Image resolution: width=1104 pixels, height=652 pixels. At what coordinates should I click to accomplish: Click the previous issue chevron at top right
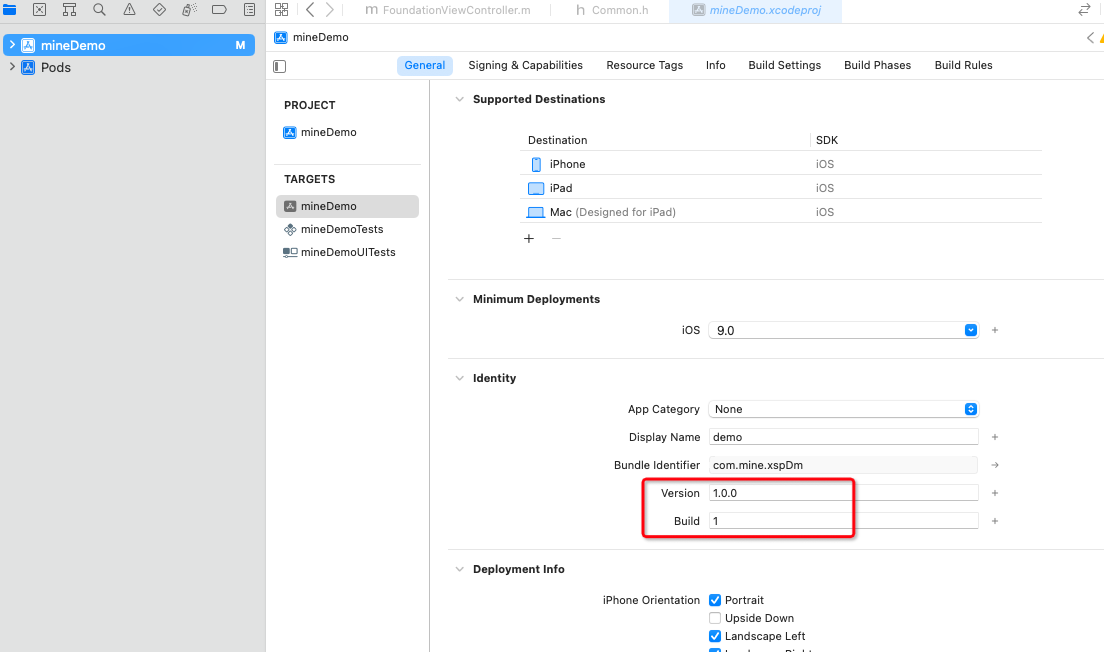click(1090, 37)
